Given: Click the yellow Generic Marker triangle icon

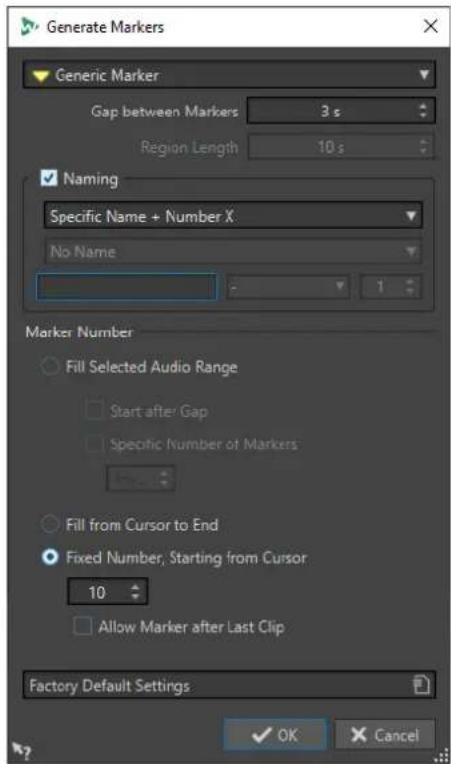Looking at the screenshot, I should coord(40,76).
